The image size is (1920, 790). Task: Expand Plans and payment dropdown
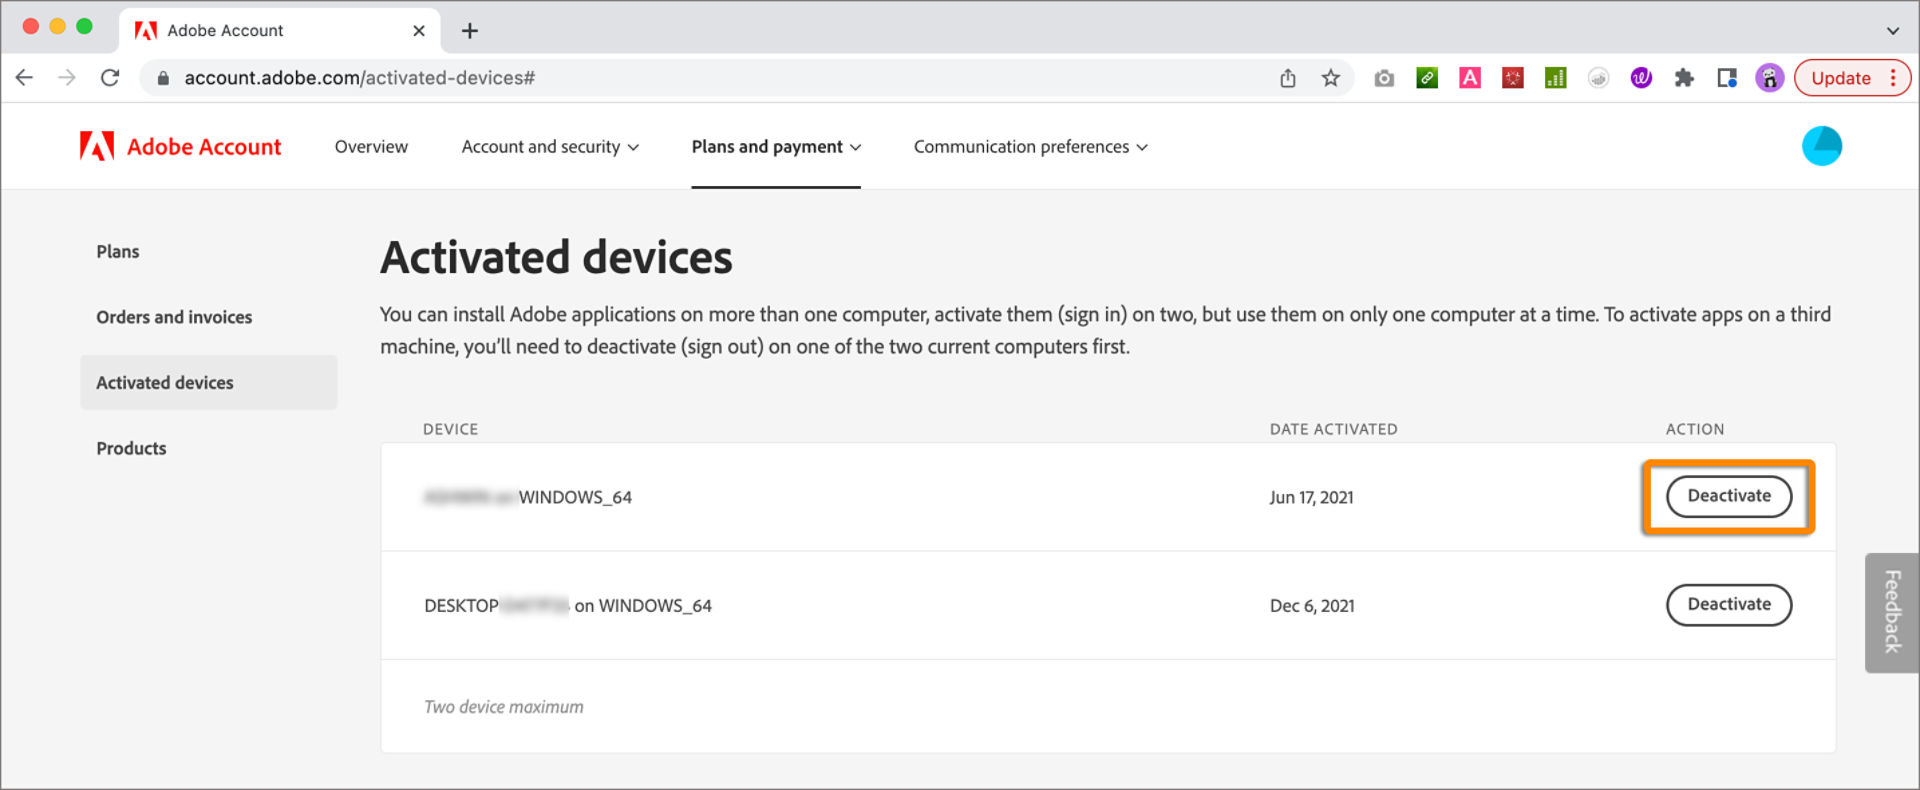[x=776, y=147]
